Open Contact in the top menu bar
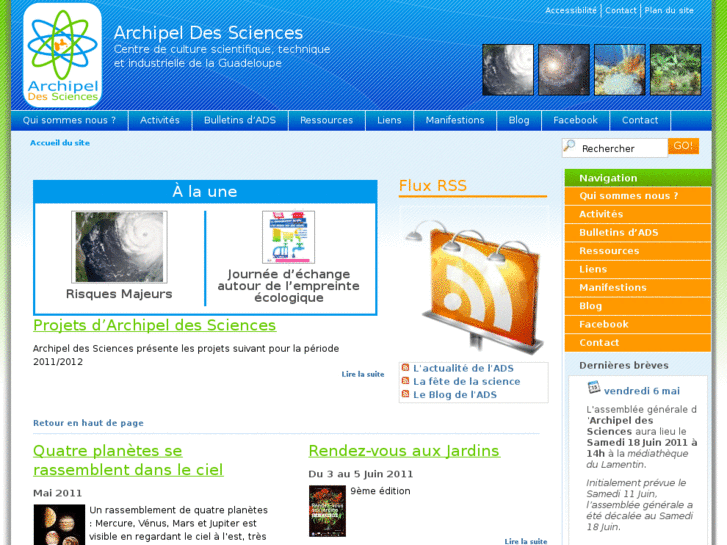The height and width of the screenshot is (545, 727). click(640, 120)
